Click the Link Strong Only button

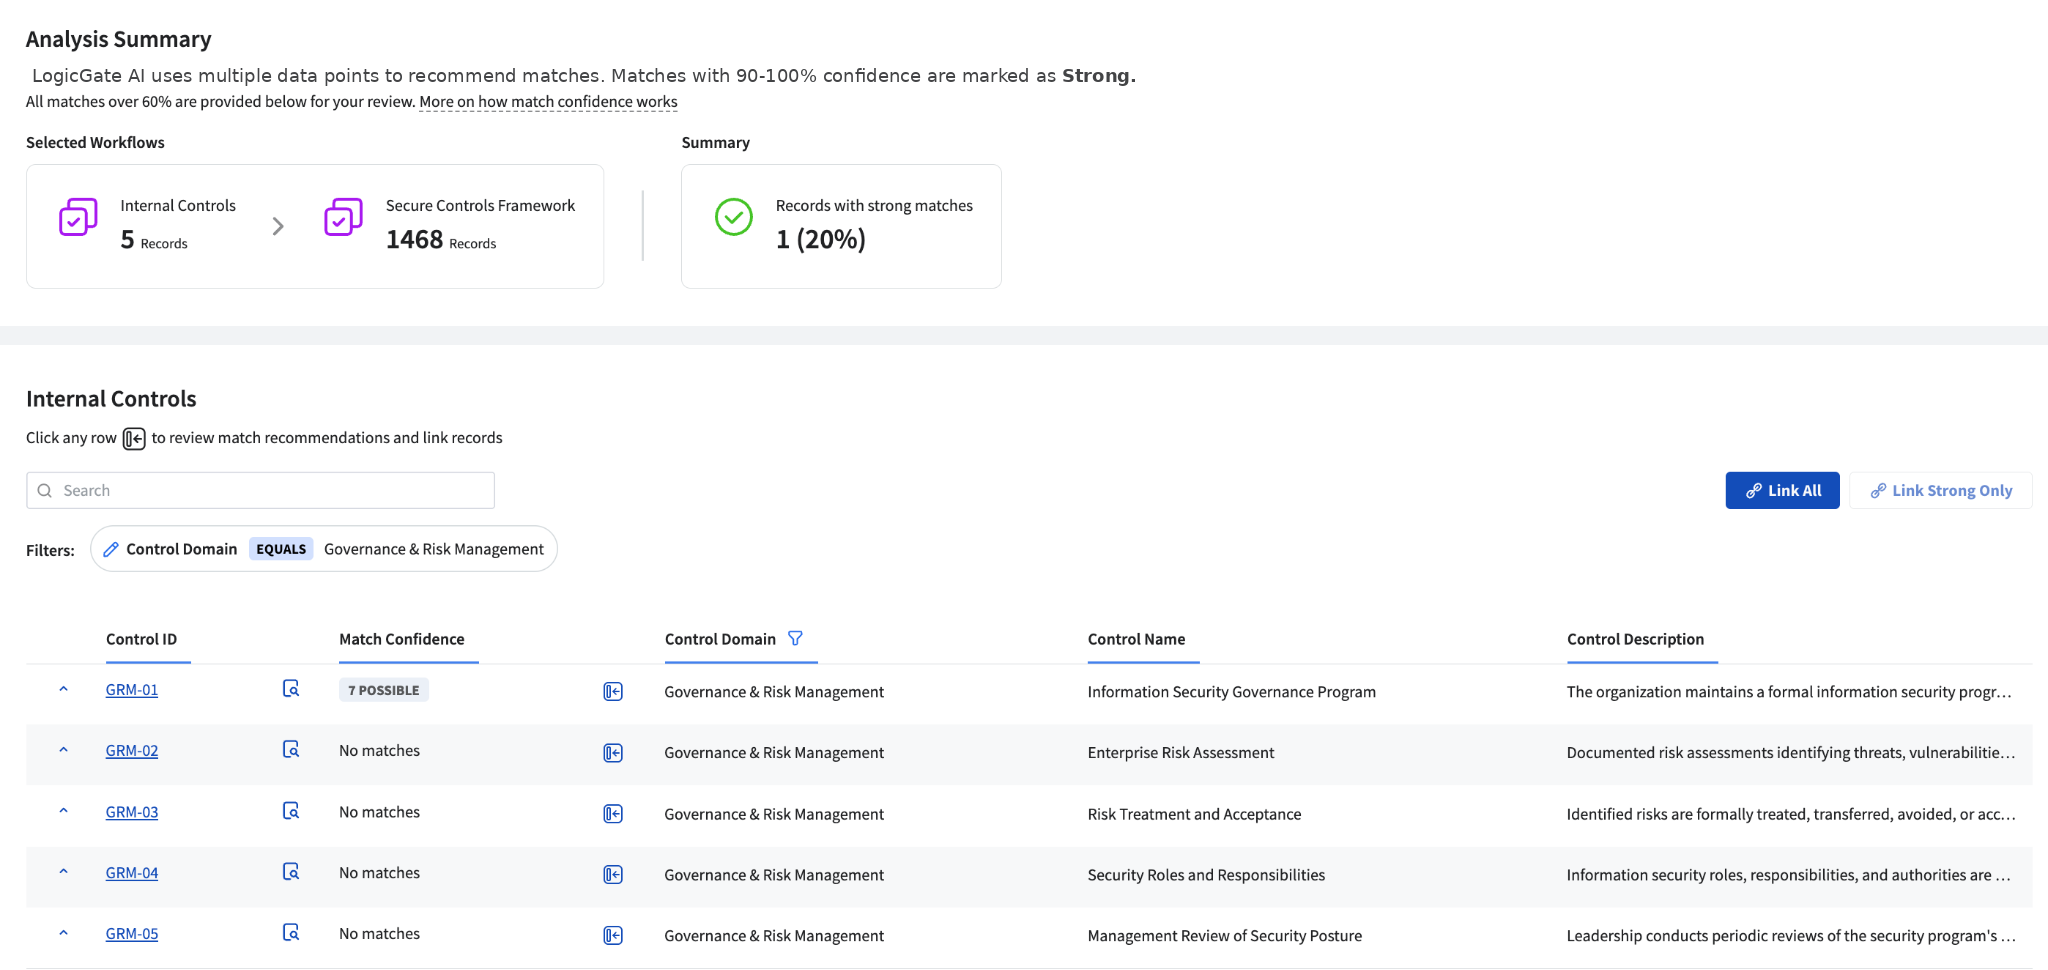tap(1940, 491)
